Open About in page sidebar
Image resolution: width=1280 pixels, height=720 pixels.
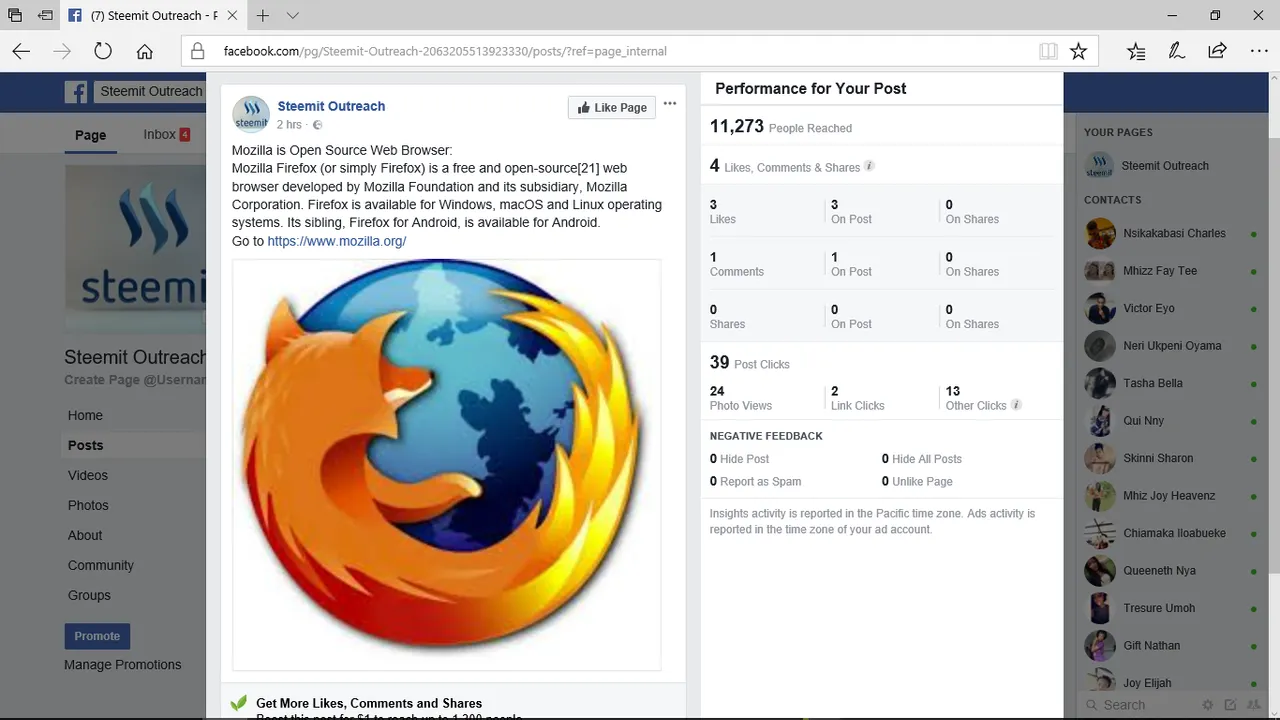pos(85,535)
